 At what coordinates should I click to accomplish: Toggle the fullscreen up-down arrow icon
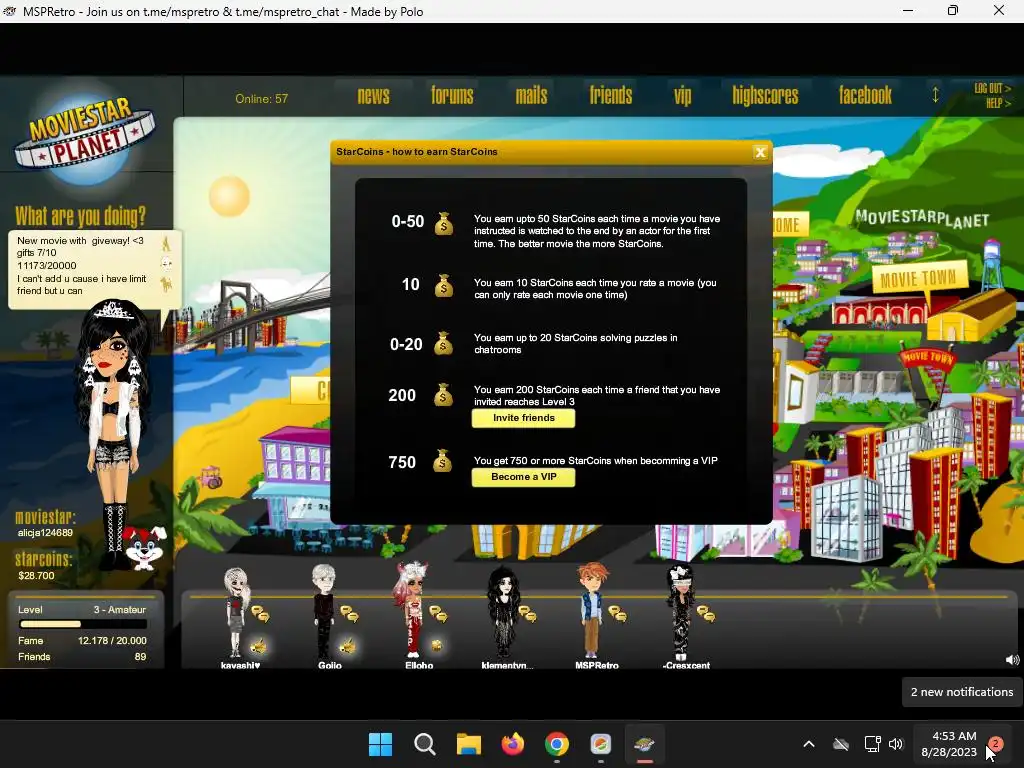(935, 95)
